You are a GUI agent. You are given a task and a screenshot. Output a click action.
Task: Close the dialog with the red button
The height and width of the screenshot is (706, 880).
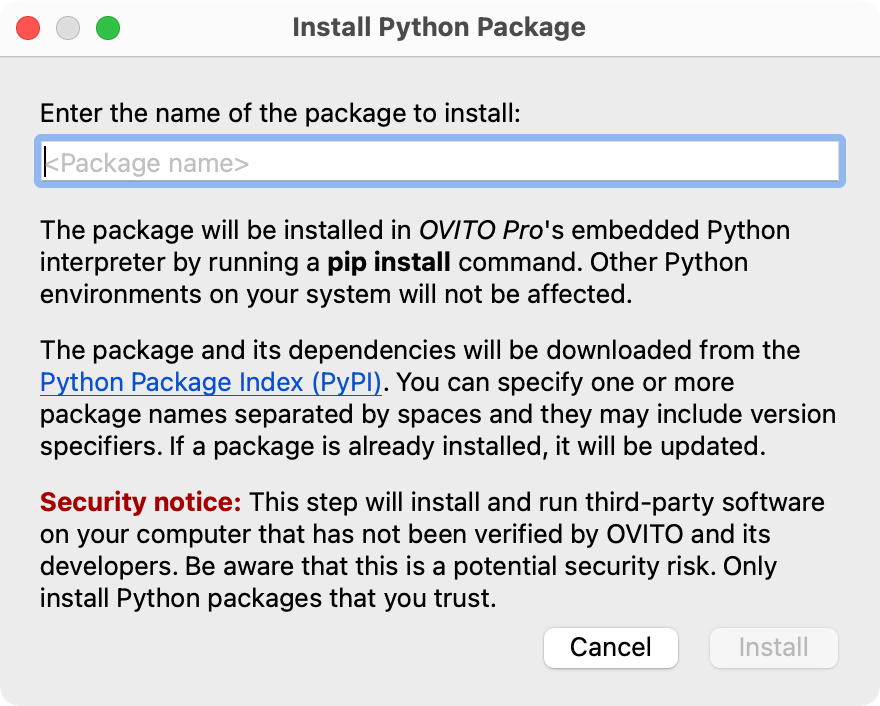(28, 28)
